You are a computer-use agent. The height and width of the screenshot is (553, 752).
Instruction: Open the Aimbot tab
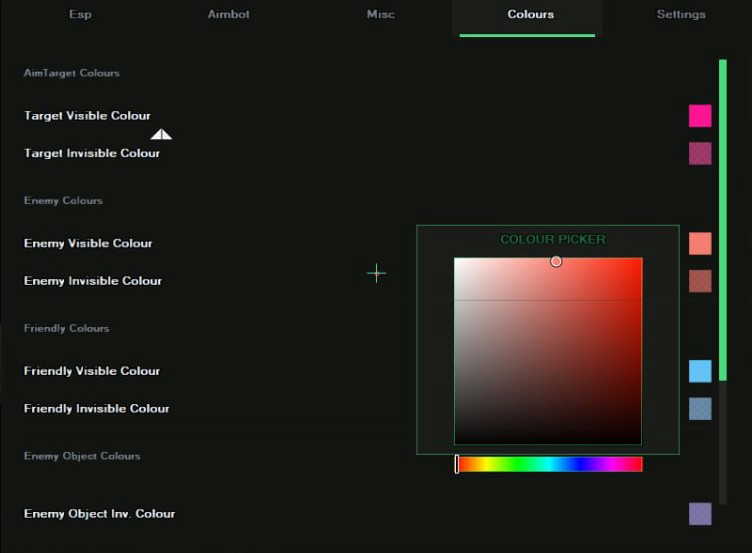pos(228,14)
